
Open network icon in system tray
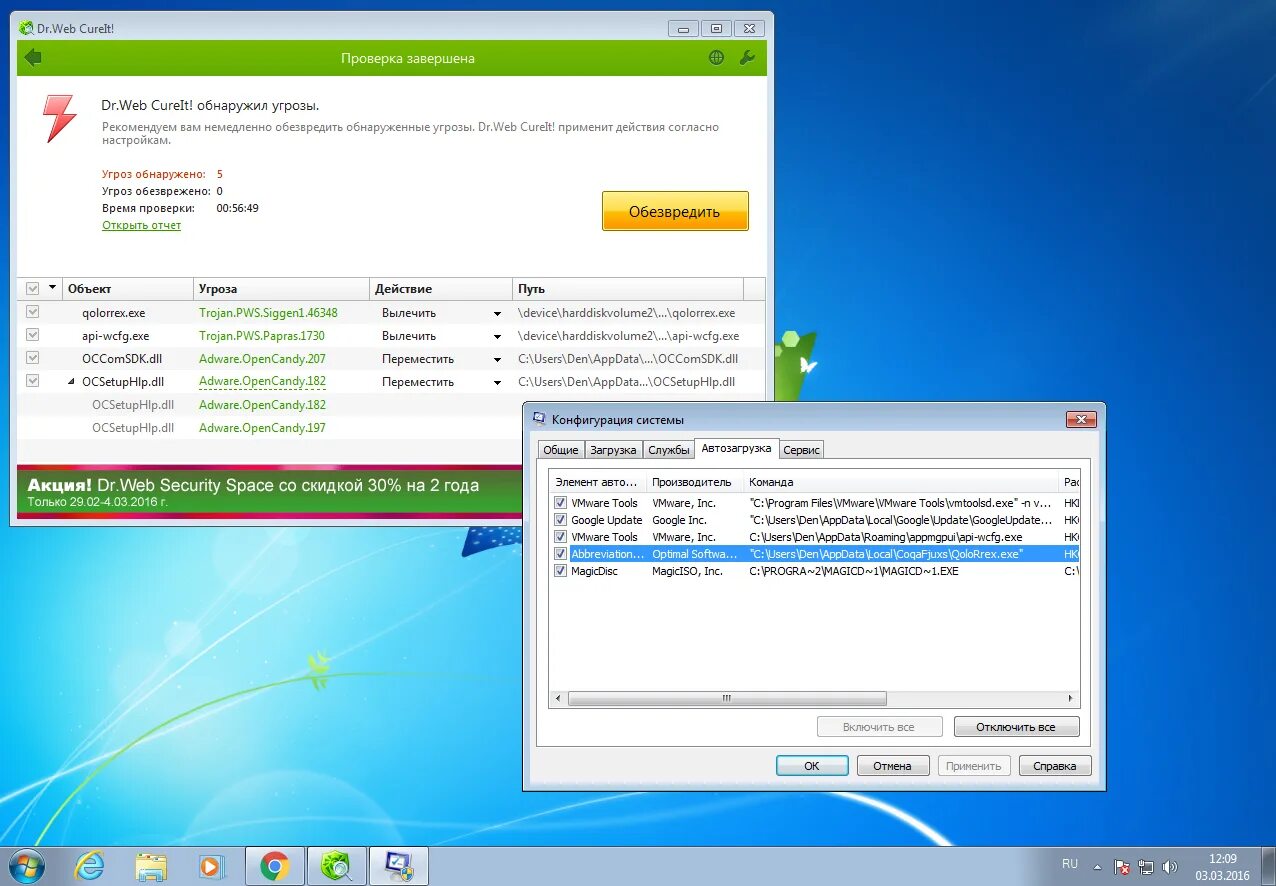point(1146,867)
